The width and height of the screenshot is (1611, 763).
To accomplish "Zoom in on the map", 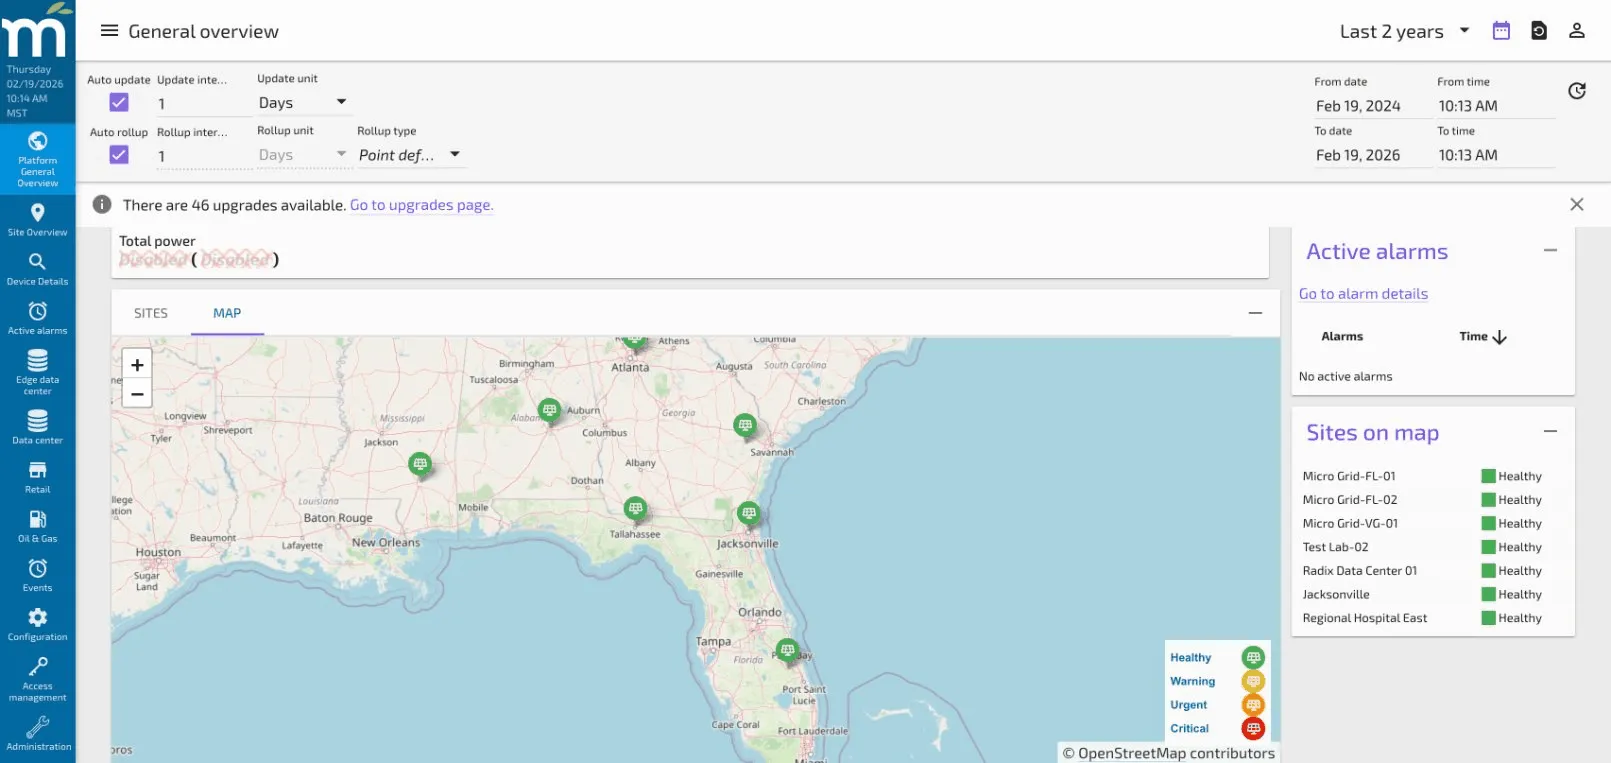I will click(137, 365).
